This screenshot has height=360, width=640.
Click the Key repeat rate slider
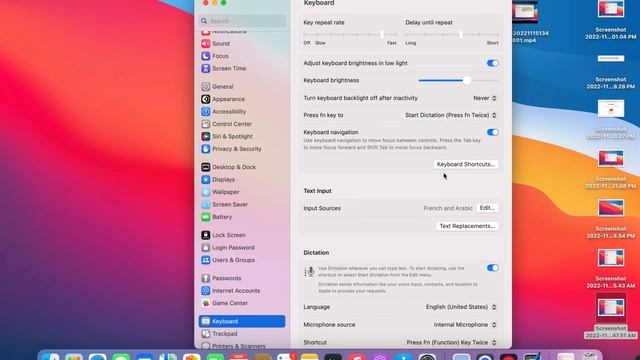[350, 35]
